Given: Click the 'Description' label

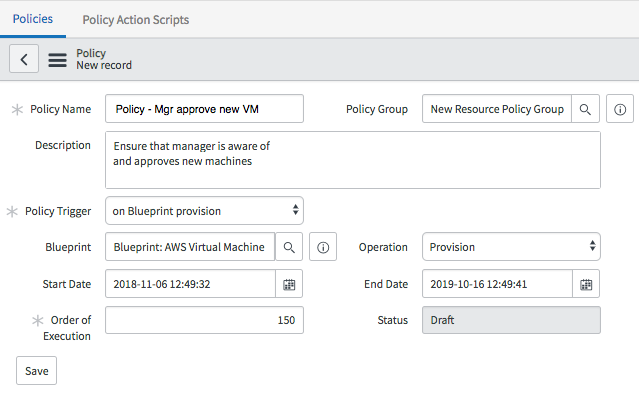Looking at the screenshot, I should [x=63, y=145].
